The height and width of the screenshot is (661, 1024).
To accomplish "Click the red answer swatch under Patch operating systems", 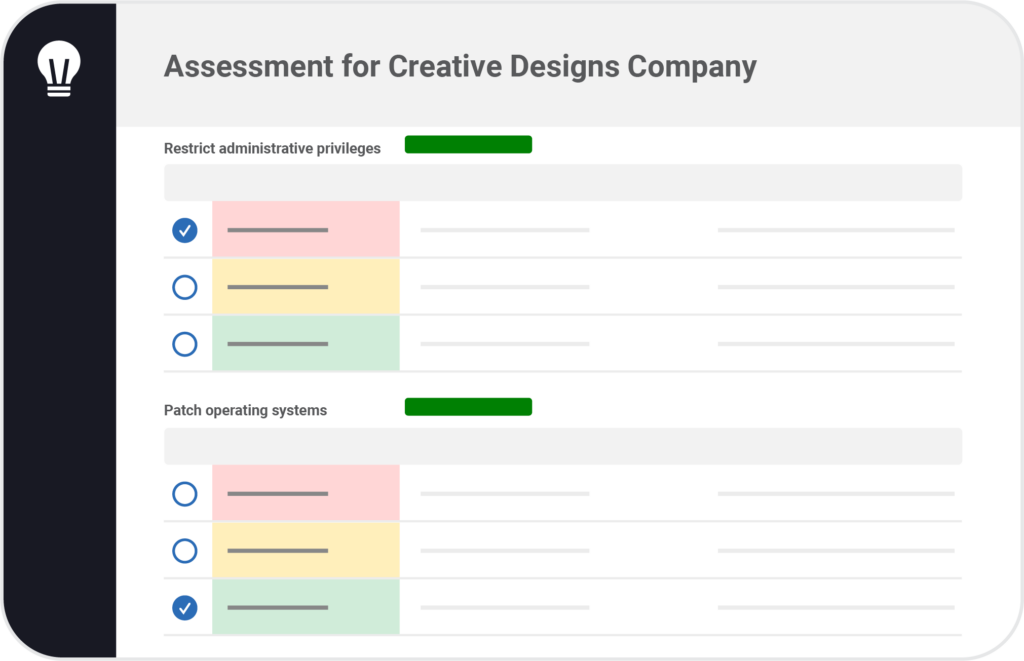I will click(x=305, y=493).
